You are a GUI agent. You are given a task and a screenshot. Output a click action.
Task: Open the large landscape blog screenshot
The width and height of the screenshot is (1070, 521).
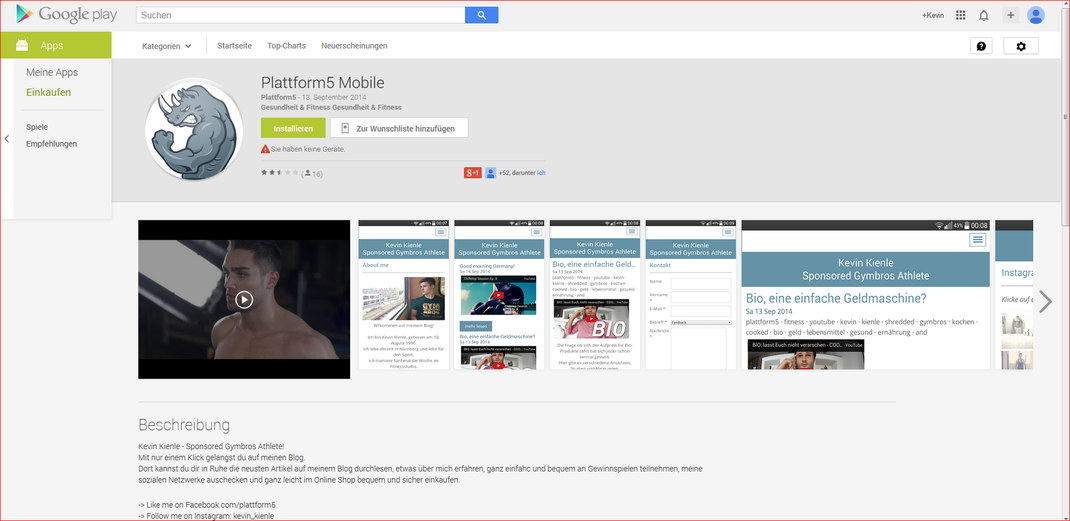pyautogui.click(x=865, y=295)
